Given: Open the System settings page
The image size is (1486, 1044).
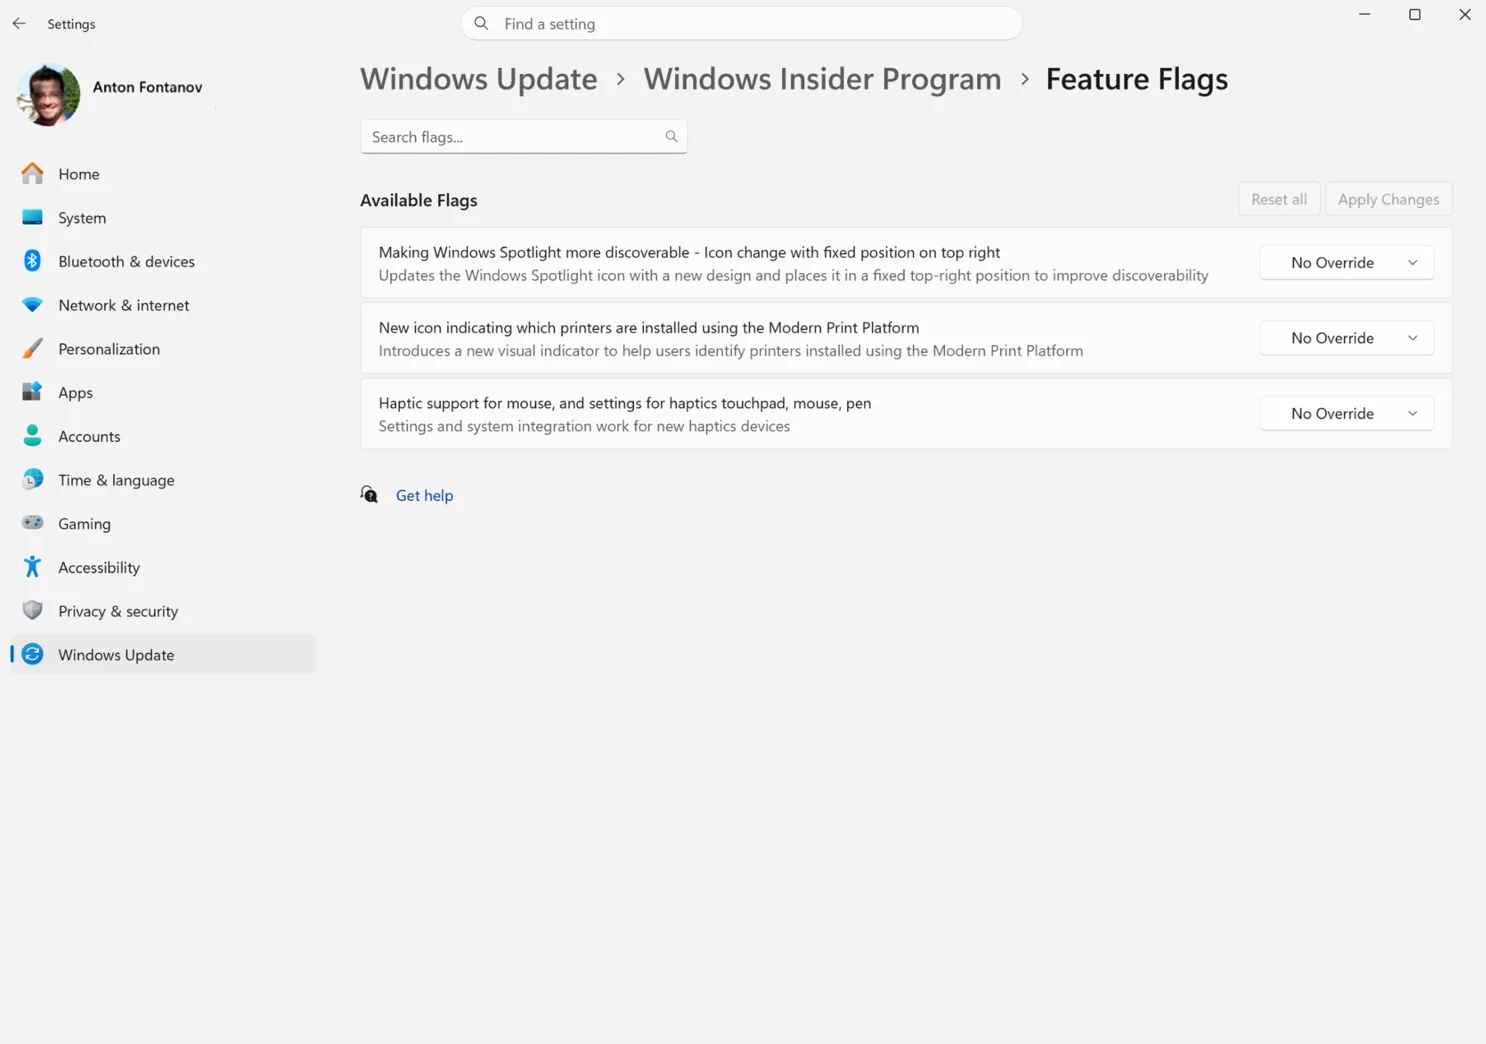Looking at the screenshot, I should coord(82,218).
